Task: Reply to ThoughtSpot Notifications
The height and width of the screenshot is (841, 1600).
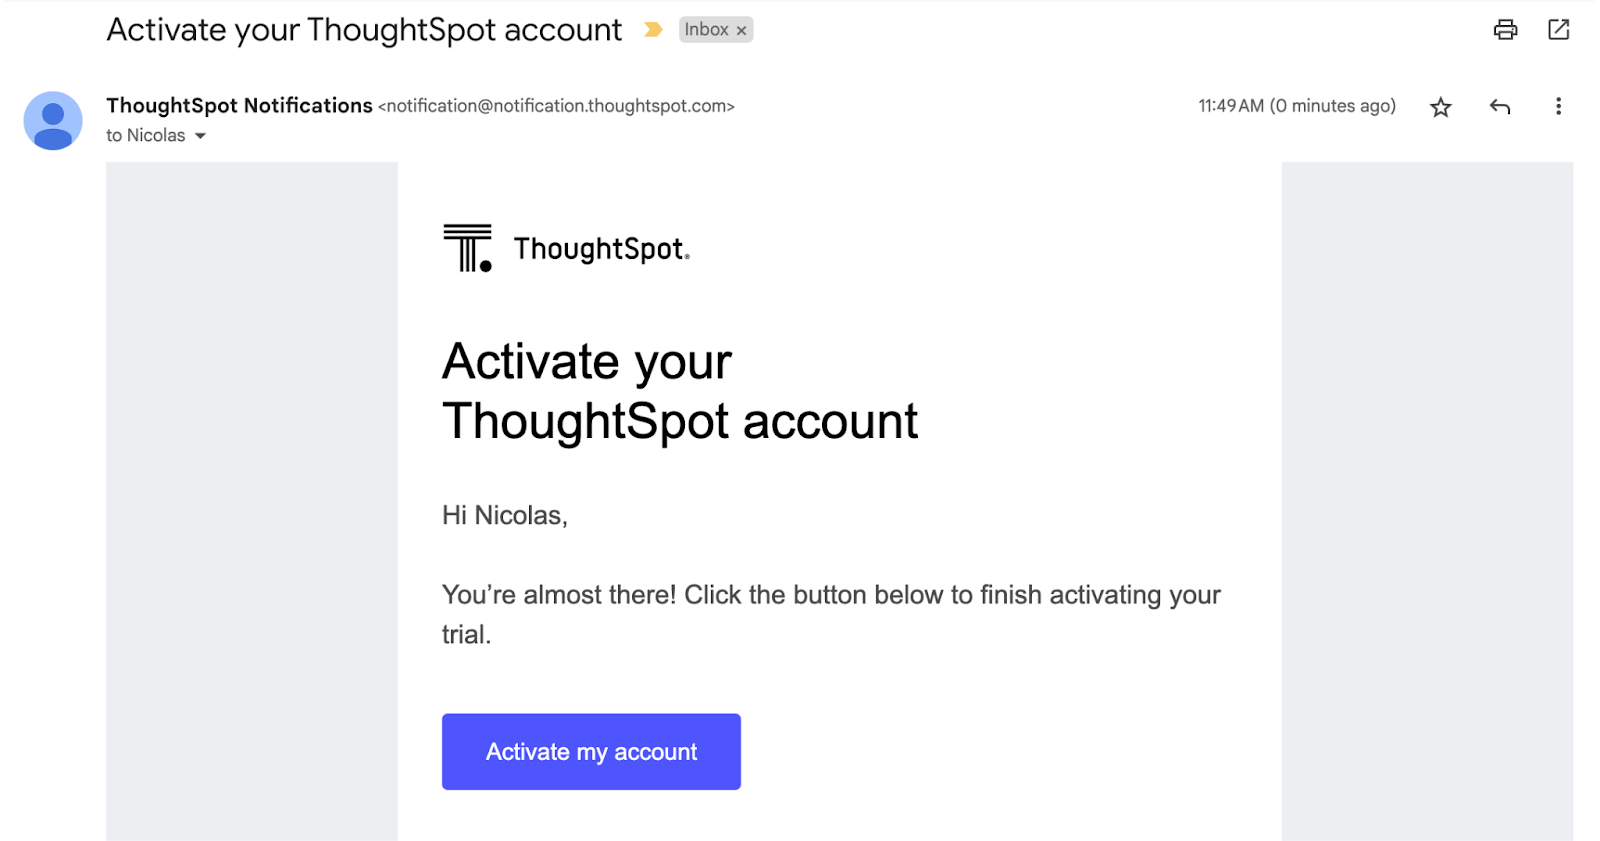Action: [1499, 107]
